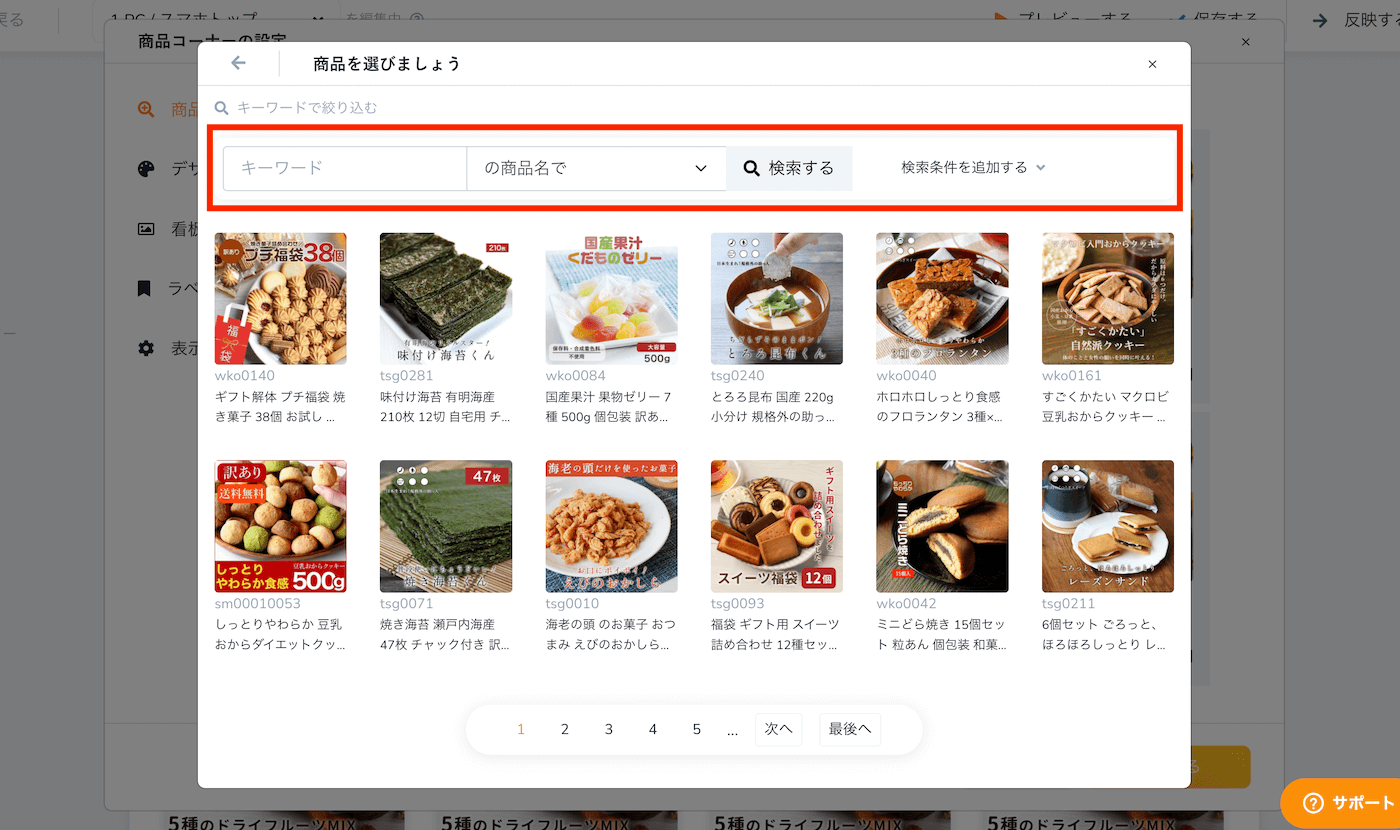Screen dimensions: 1400x830
Task: Click the palette icon in the background sidebar
Action: (x=146, y=169)
